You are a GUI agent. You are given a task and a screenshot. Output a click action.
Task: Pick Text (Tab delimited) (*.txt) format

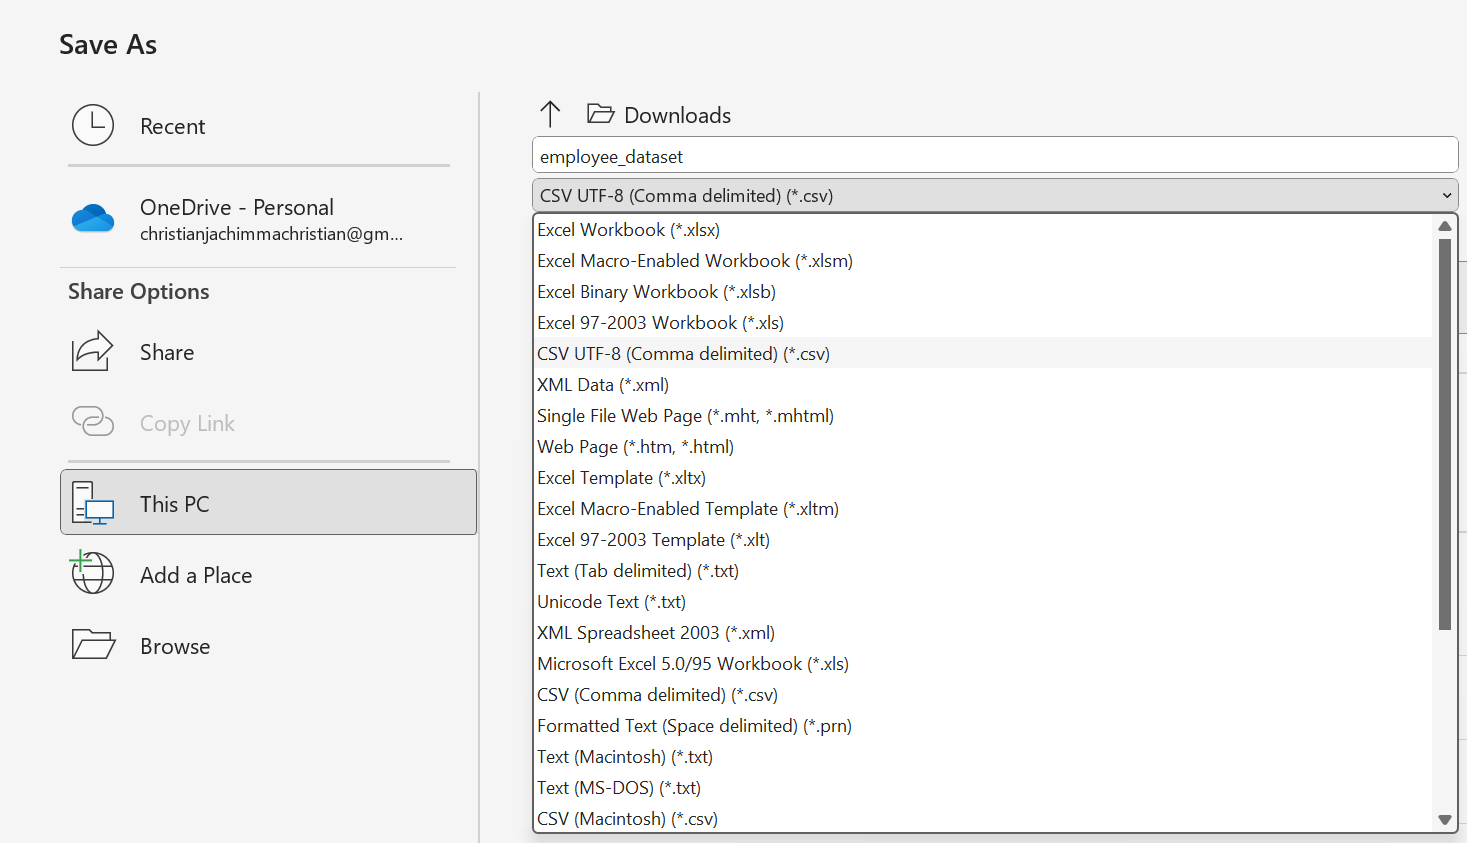(x=638, y=571)
